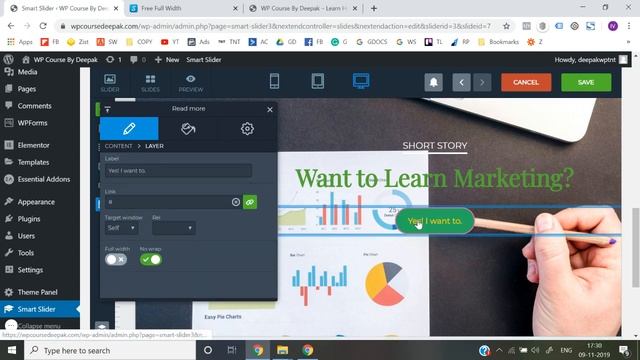
Task: Click the CANCEL button
Action: (526, 82)
